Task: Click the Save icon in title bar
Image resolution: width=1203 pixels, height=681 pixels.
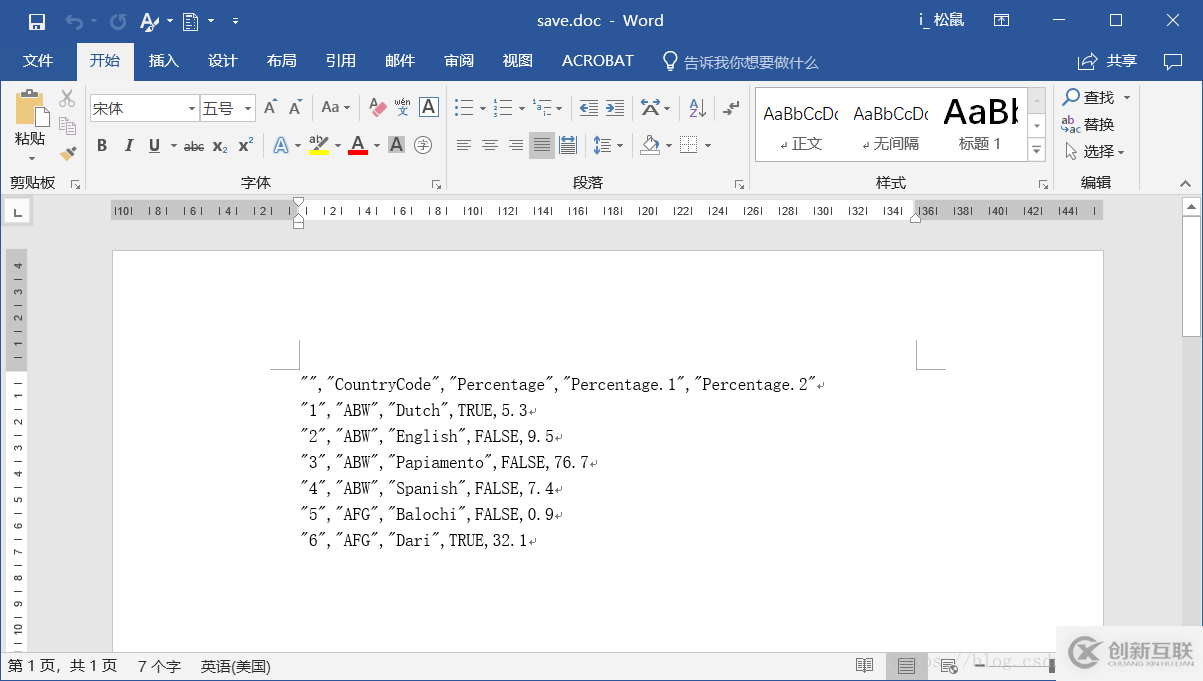Action: [x=37, y=21]
